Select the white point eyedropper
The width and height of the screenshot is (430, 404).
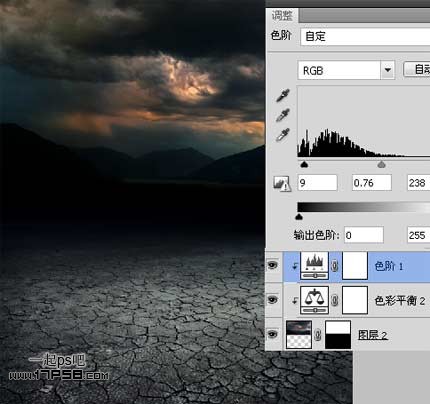[x=283, y=135]
